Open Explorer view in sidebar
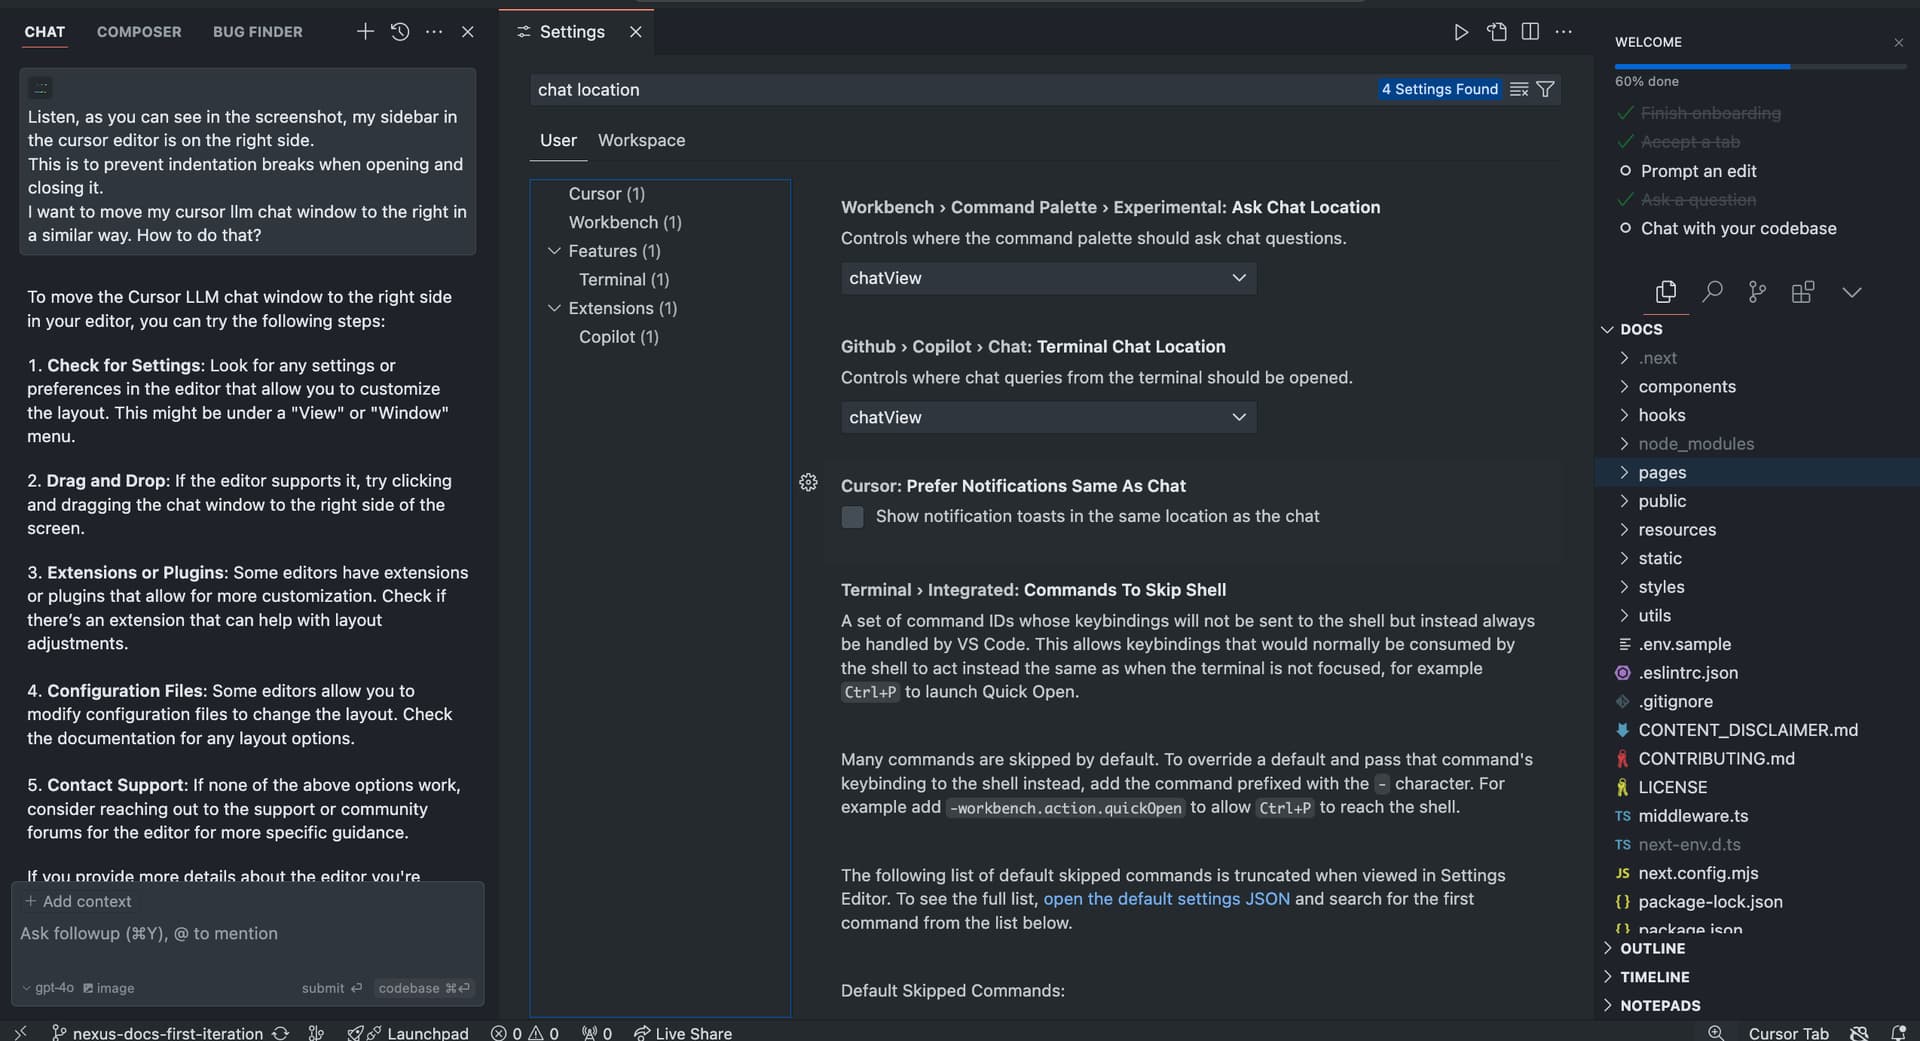The image size is (1920, 1041). pyautogui.click(x=1666, y=292)
